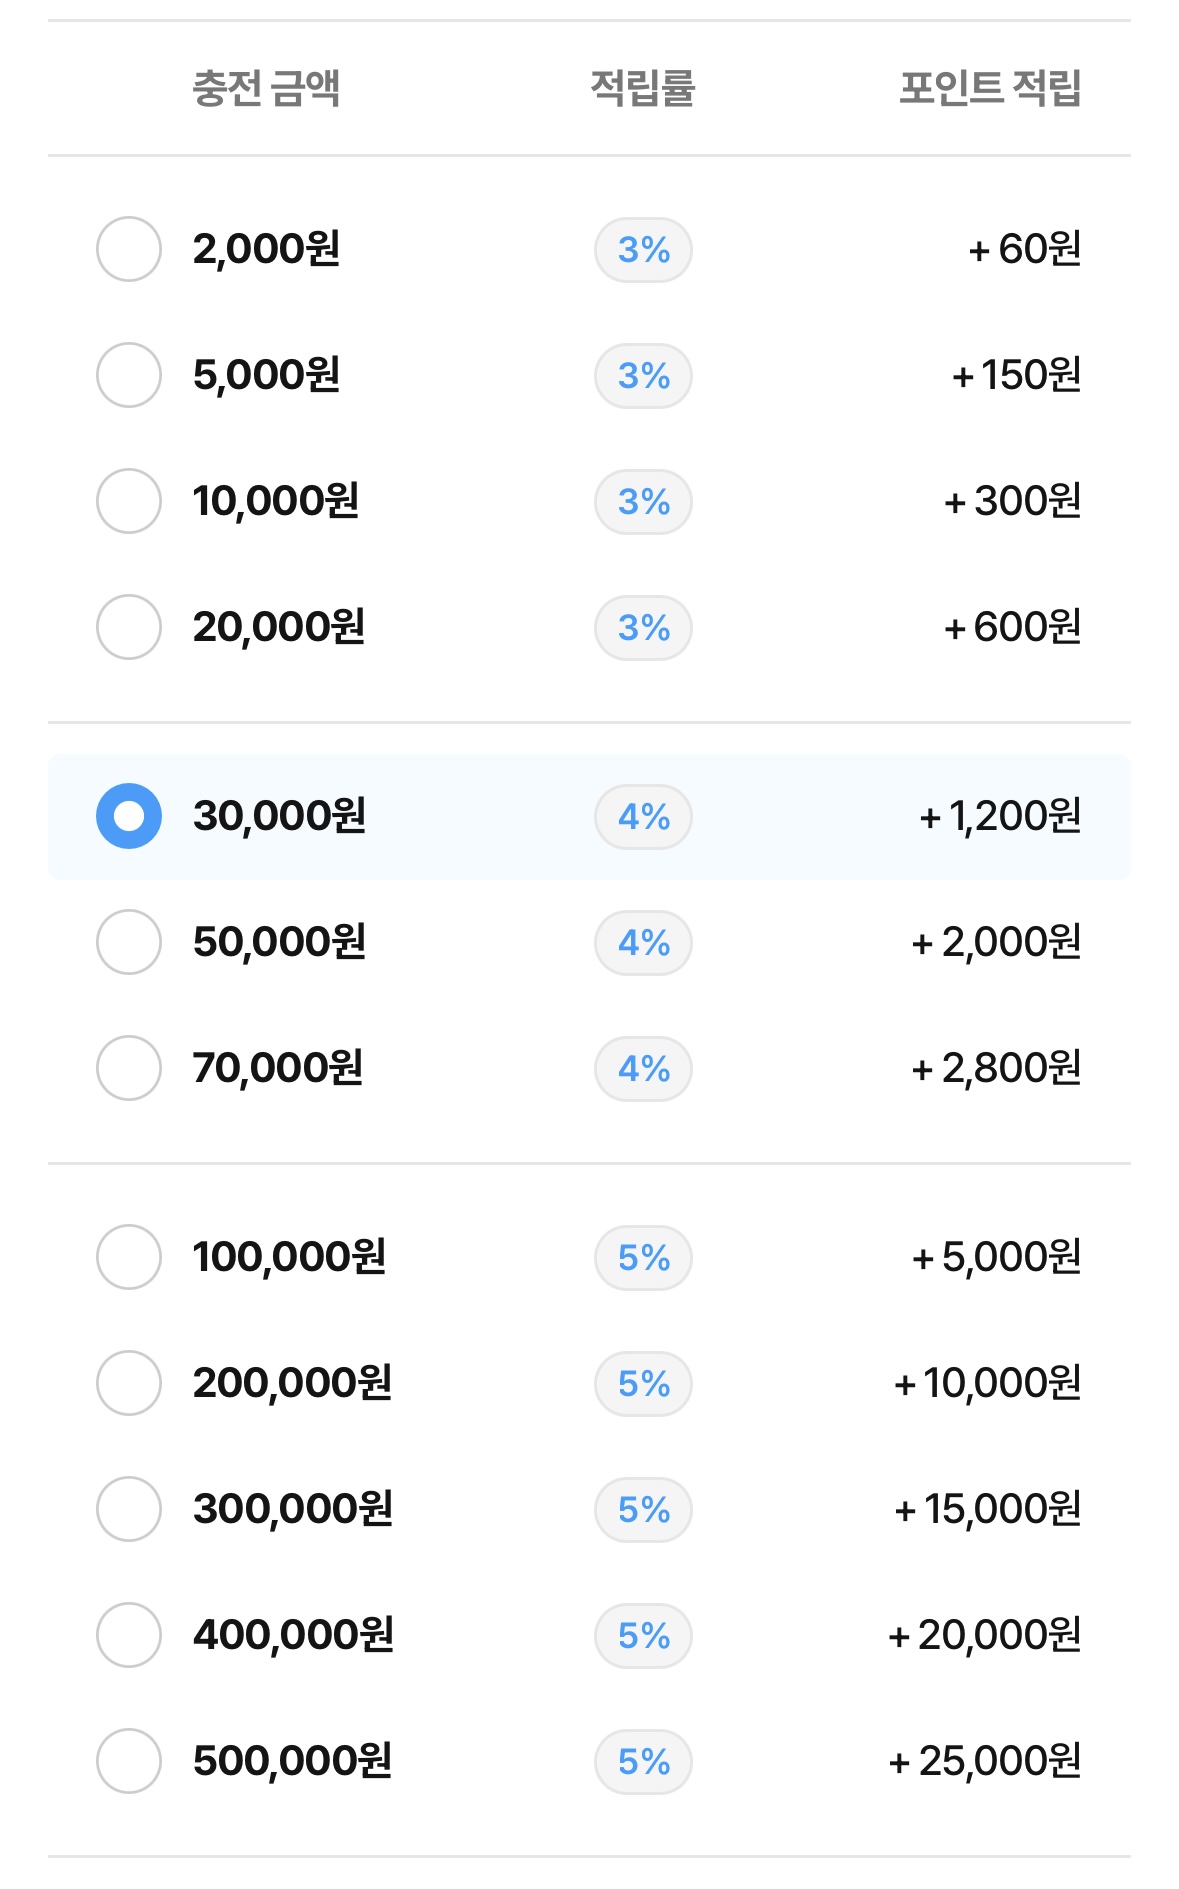
Task: Choose the 400,000원 radio option
Action: 129,1635
